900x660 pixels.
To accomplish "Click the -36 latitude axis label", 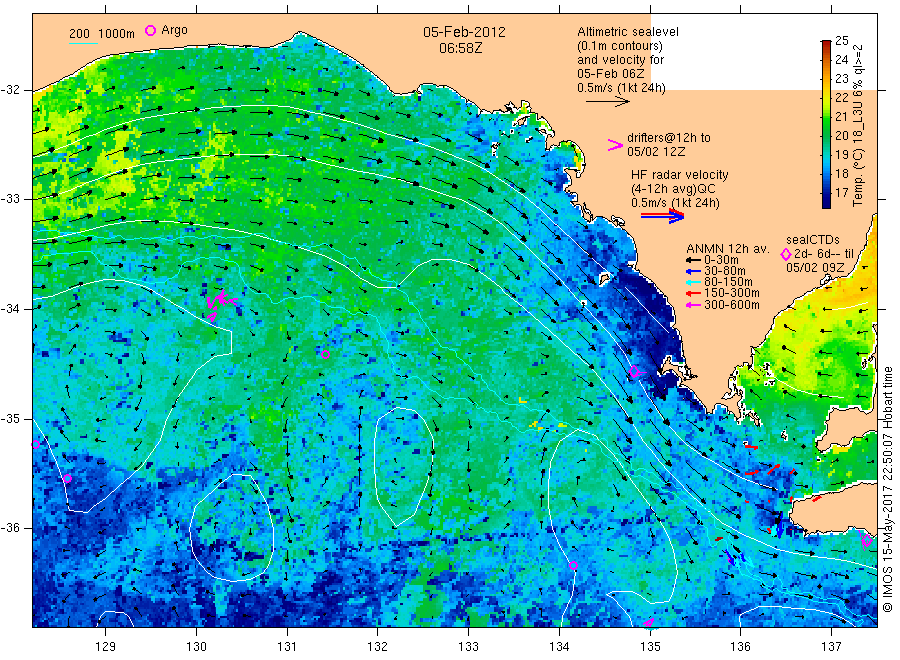I will (x=10, y=528).
